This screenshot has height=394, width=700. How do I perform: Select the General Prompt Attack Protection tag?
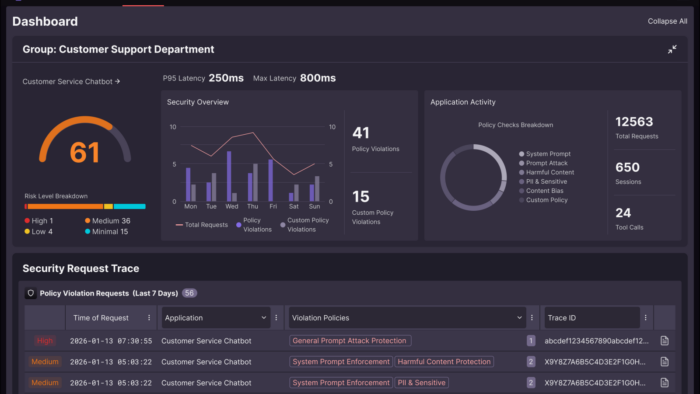coord(350,341)
